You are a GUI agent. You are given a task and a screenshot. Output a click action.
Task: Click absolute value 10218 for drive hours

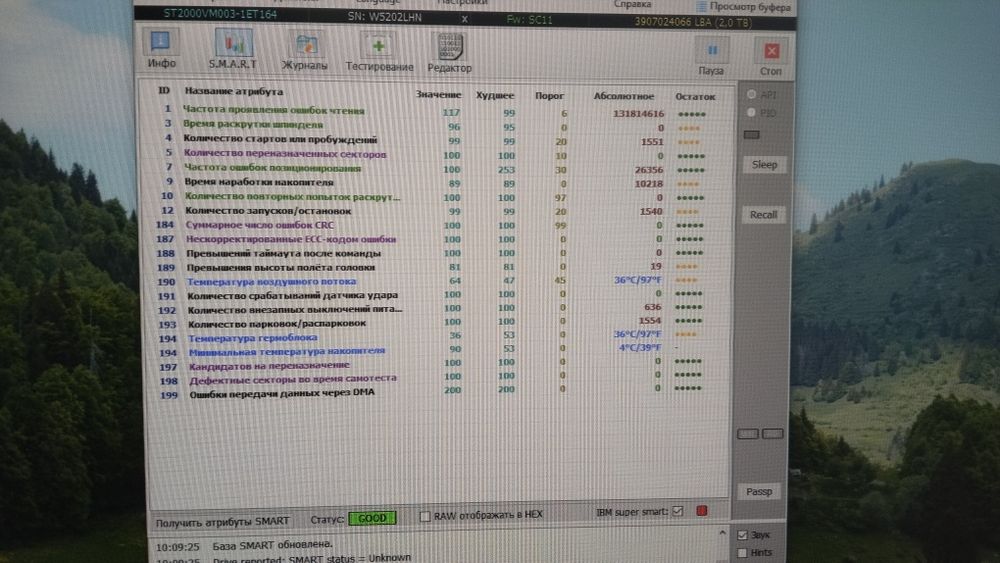pos(649,184)
